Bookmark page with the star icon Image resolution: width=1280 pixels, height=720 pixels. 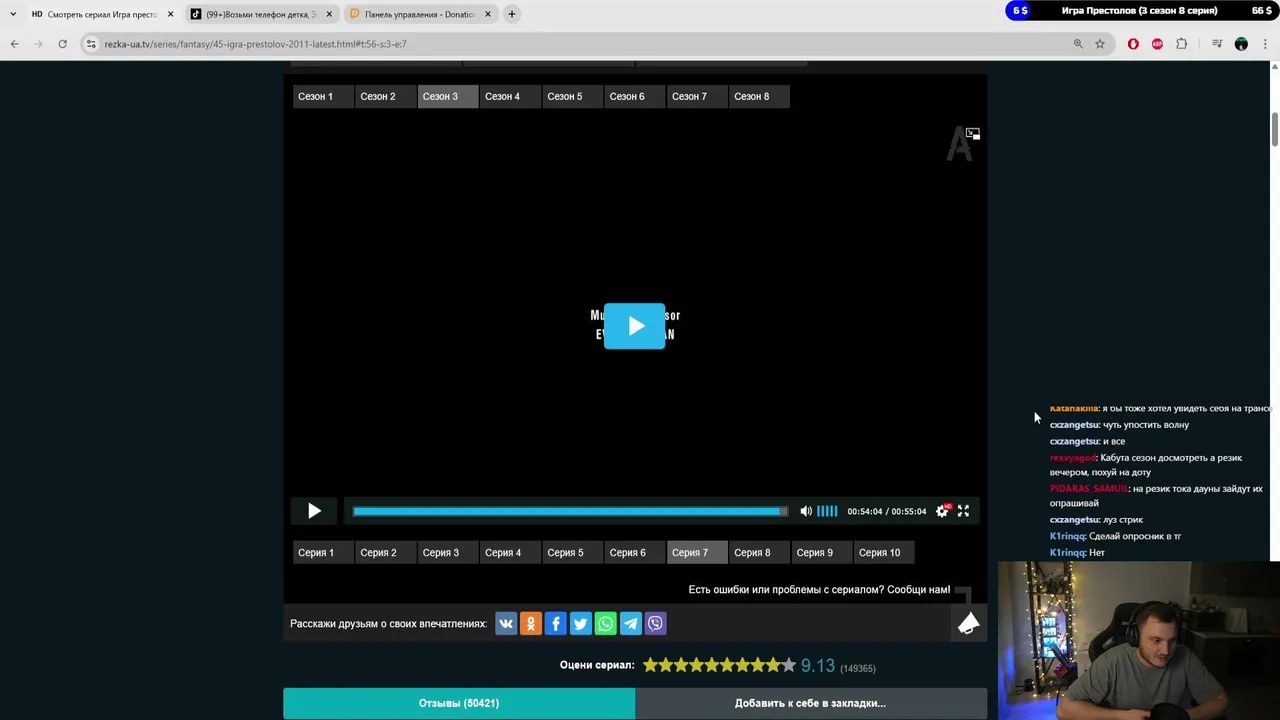pyautogui.click(x=1100, y=44)
